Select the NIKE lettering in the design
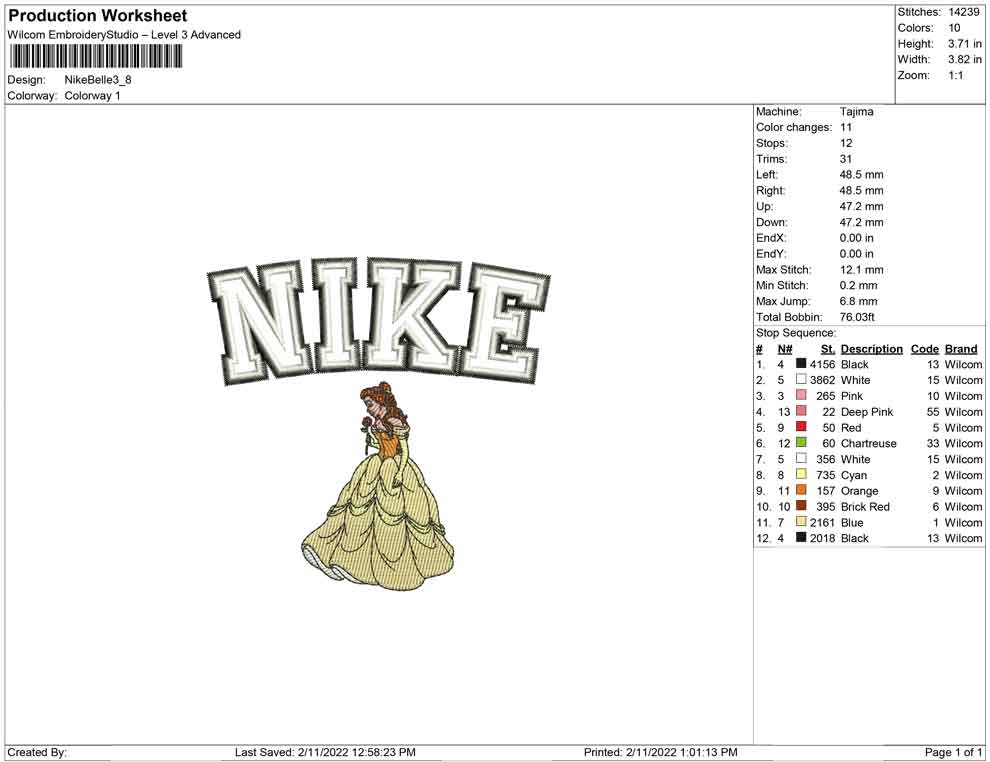Image resolution: width=990 pixels, height=762 pixels. coord(379,321)
